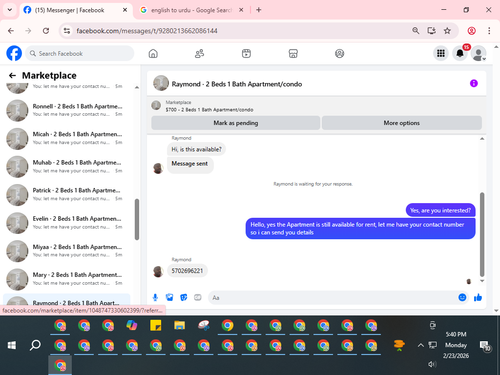The width and height of the screenshot is (500, 375).
Task: Open File Explorer from taskbar
Action: click(x=180, y=325)
